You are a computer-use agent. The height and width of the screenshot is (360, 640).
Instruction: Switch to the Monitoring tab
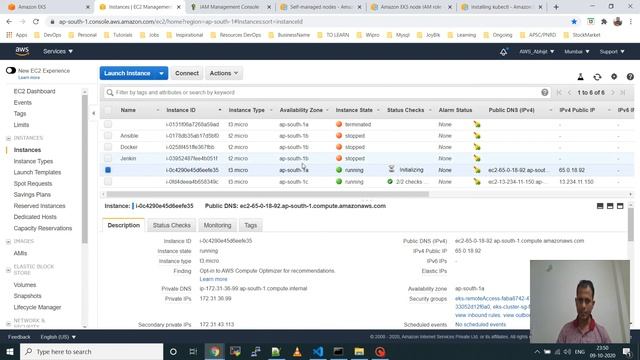coord(218,225)
